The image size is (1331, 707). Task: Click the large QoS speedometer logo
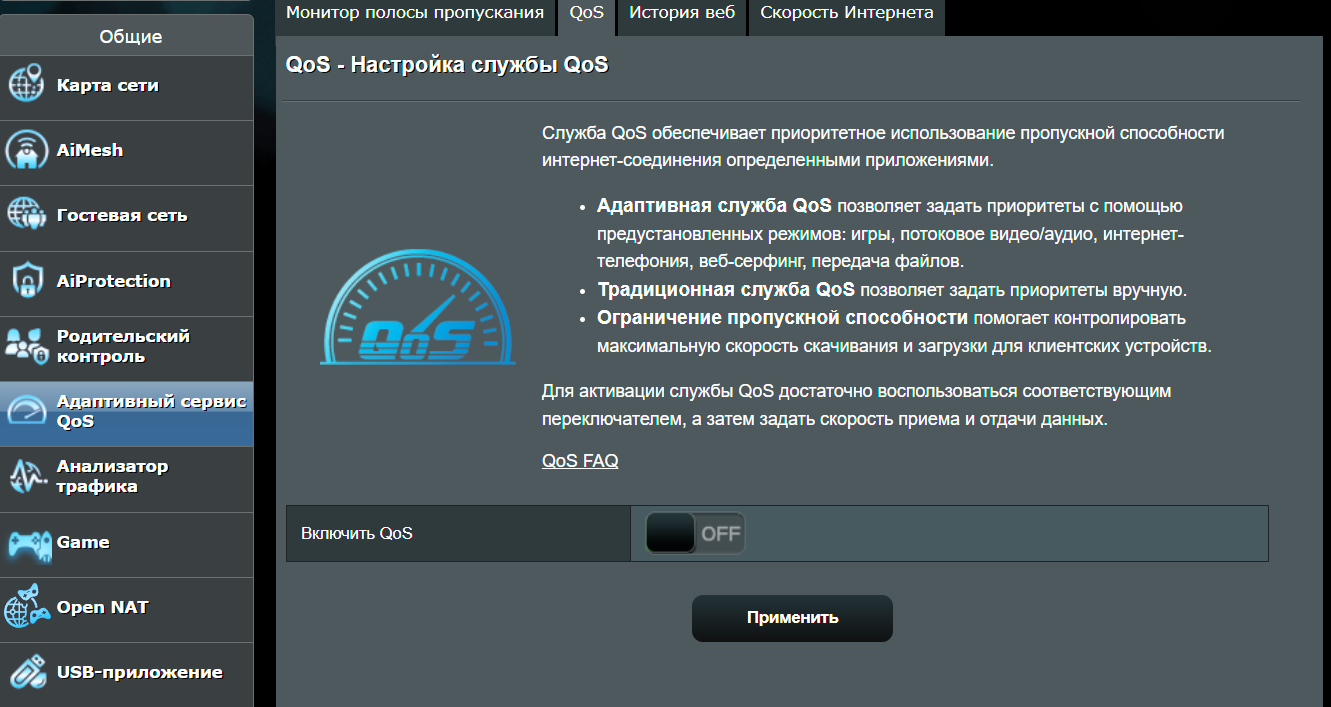click(418, 308)
